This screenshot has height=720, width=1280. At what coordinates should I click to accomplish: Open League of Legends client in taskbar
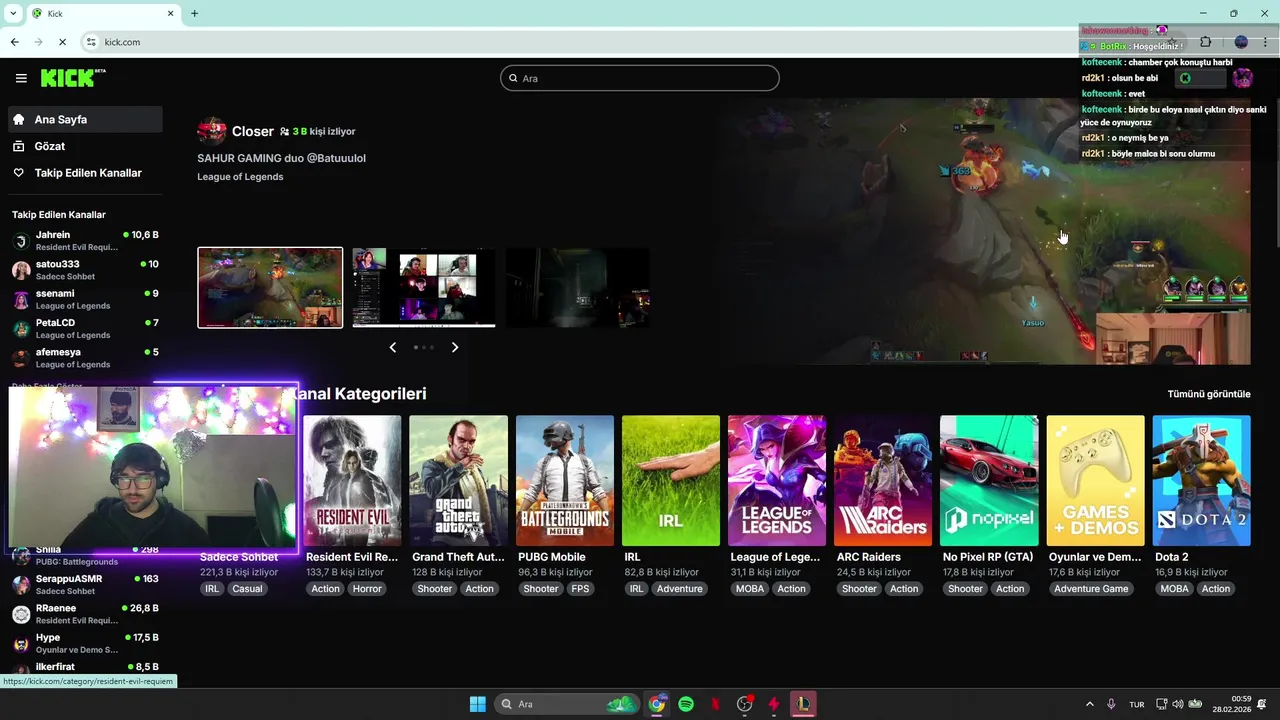(802, 704)
